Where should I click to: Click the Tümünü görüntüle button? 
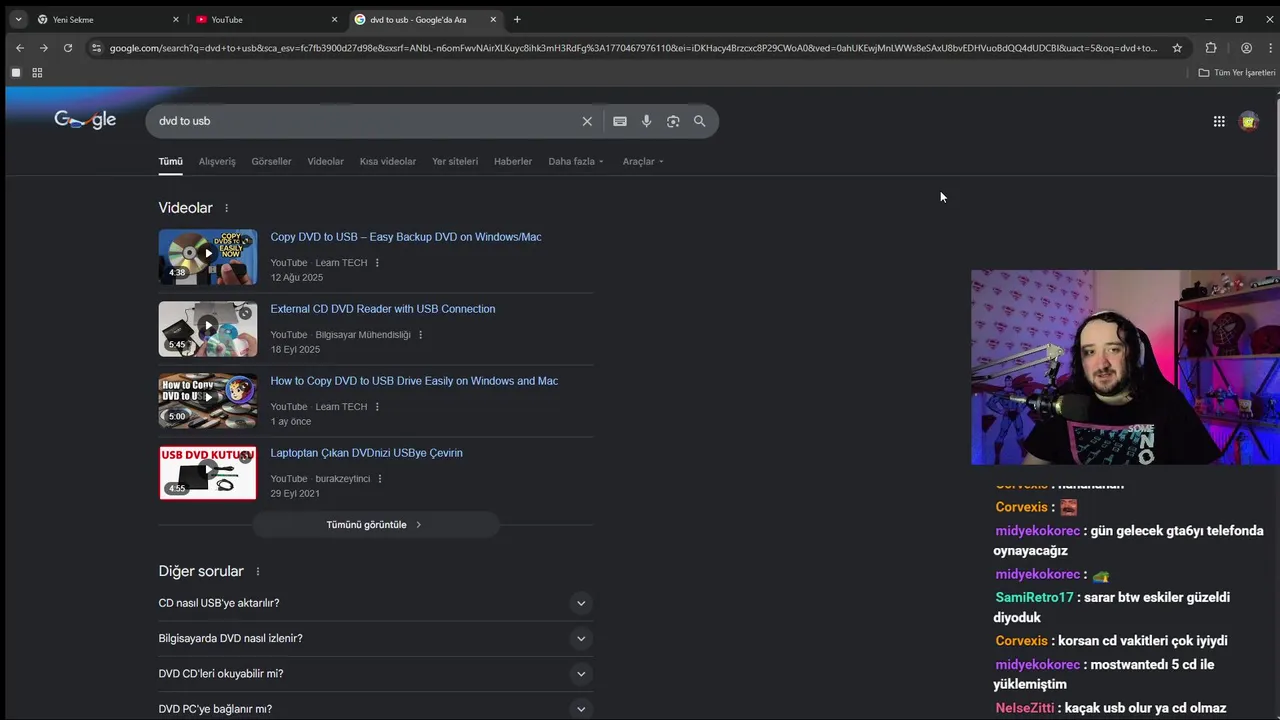click(x=375, y=525)
